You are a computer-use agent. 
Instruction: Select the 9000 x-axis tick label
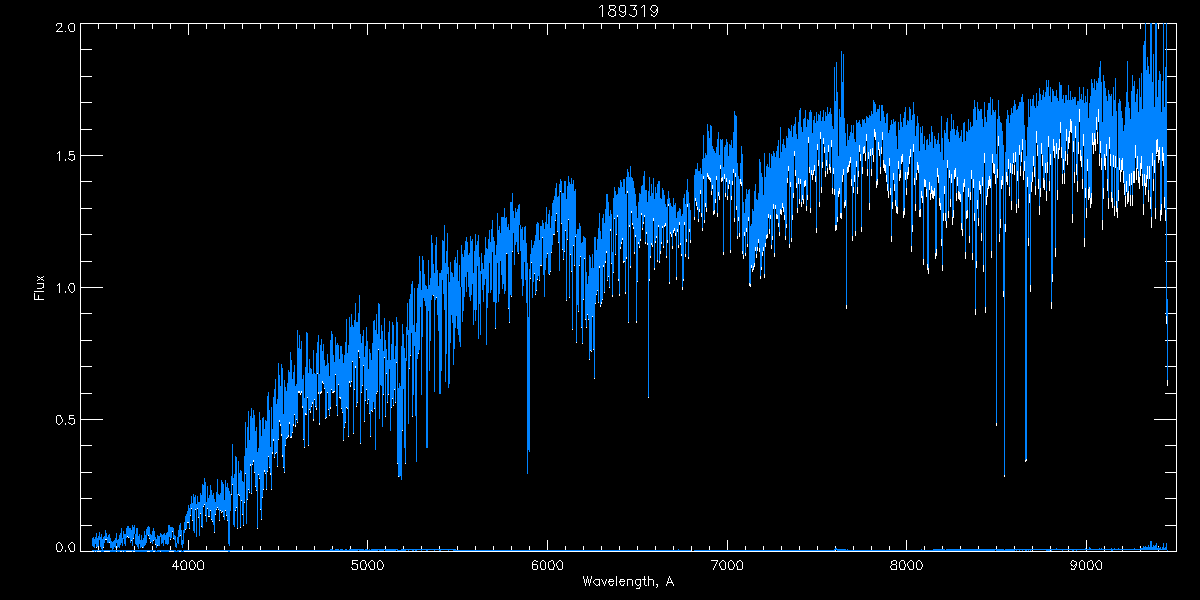(1086, 564)
